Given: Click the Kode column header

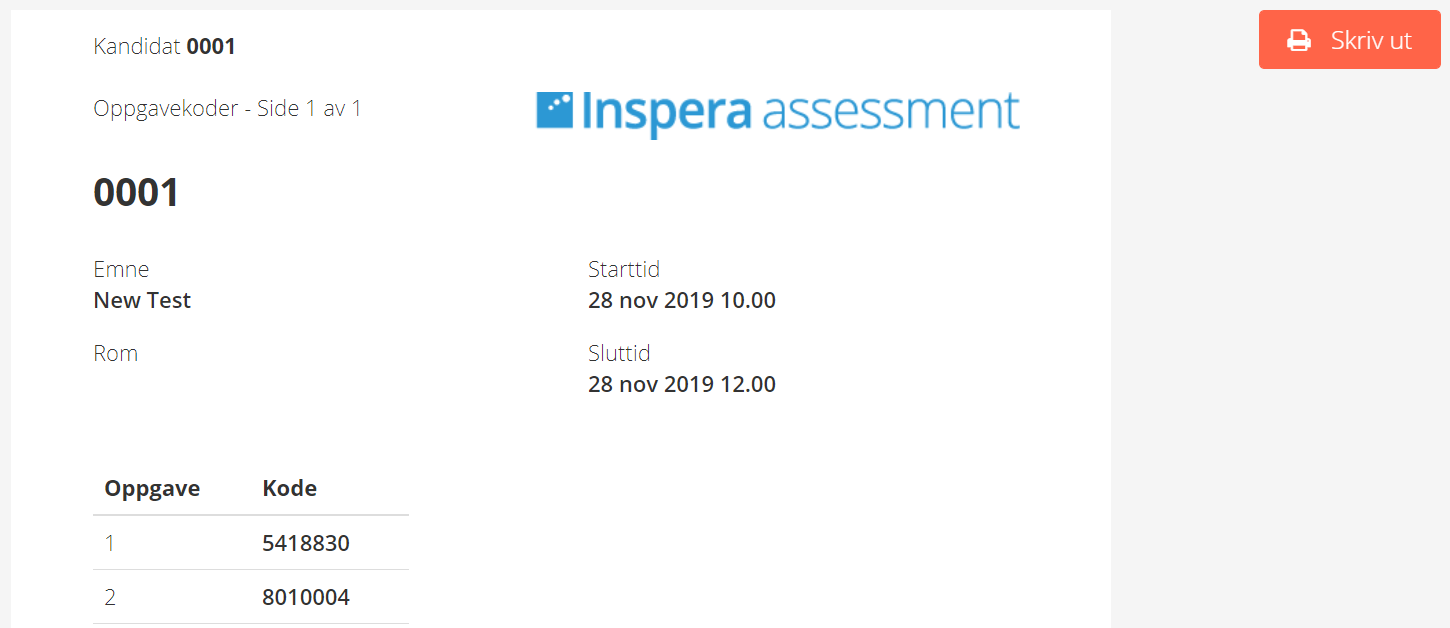Looking at the screenshot, I should click(290, 488).
